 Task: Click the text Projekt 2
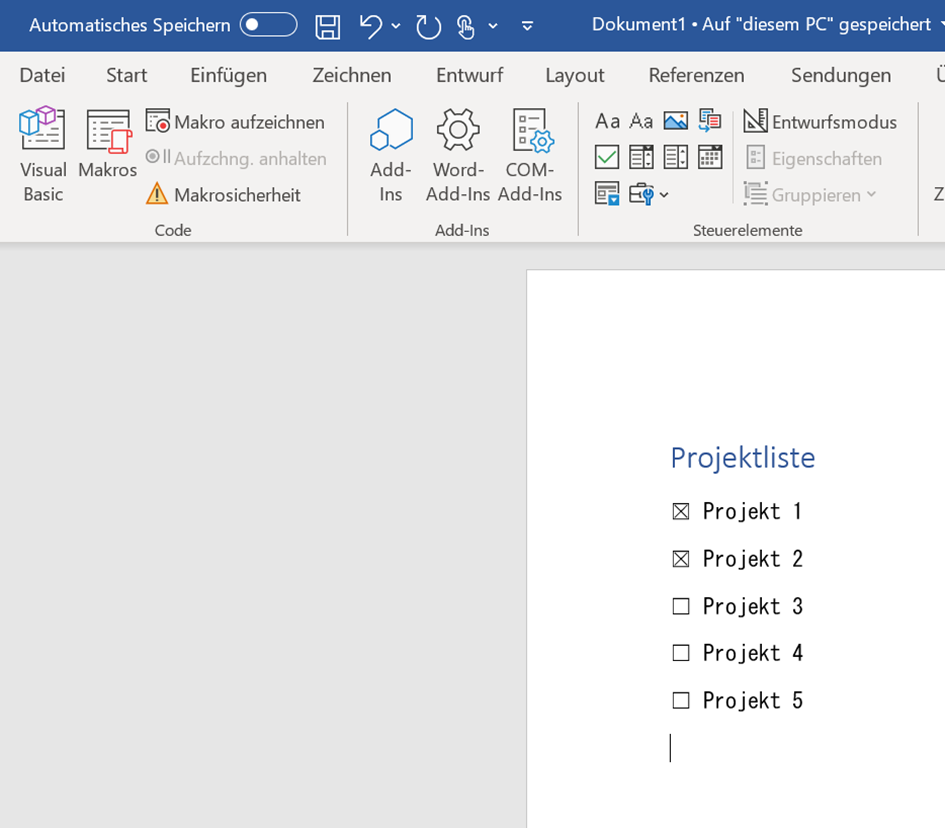coord(752,559)
